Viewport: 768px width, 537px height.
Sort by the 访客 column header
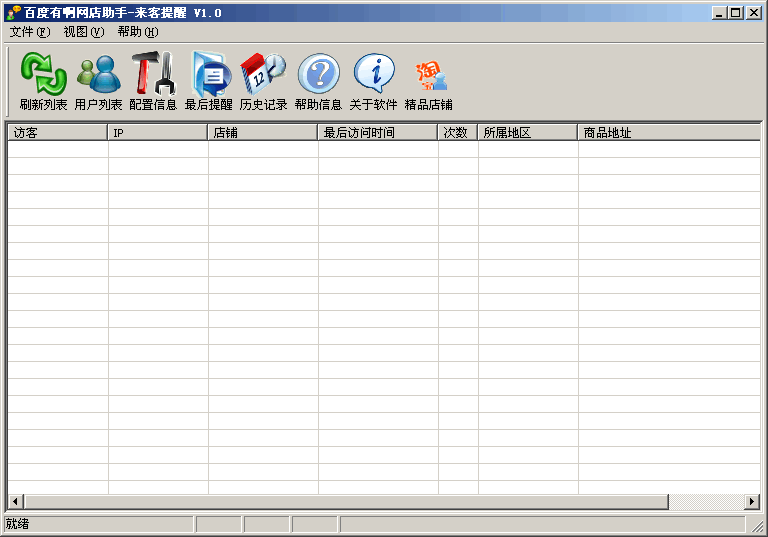click(x=58, y=132)
